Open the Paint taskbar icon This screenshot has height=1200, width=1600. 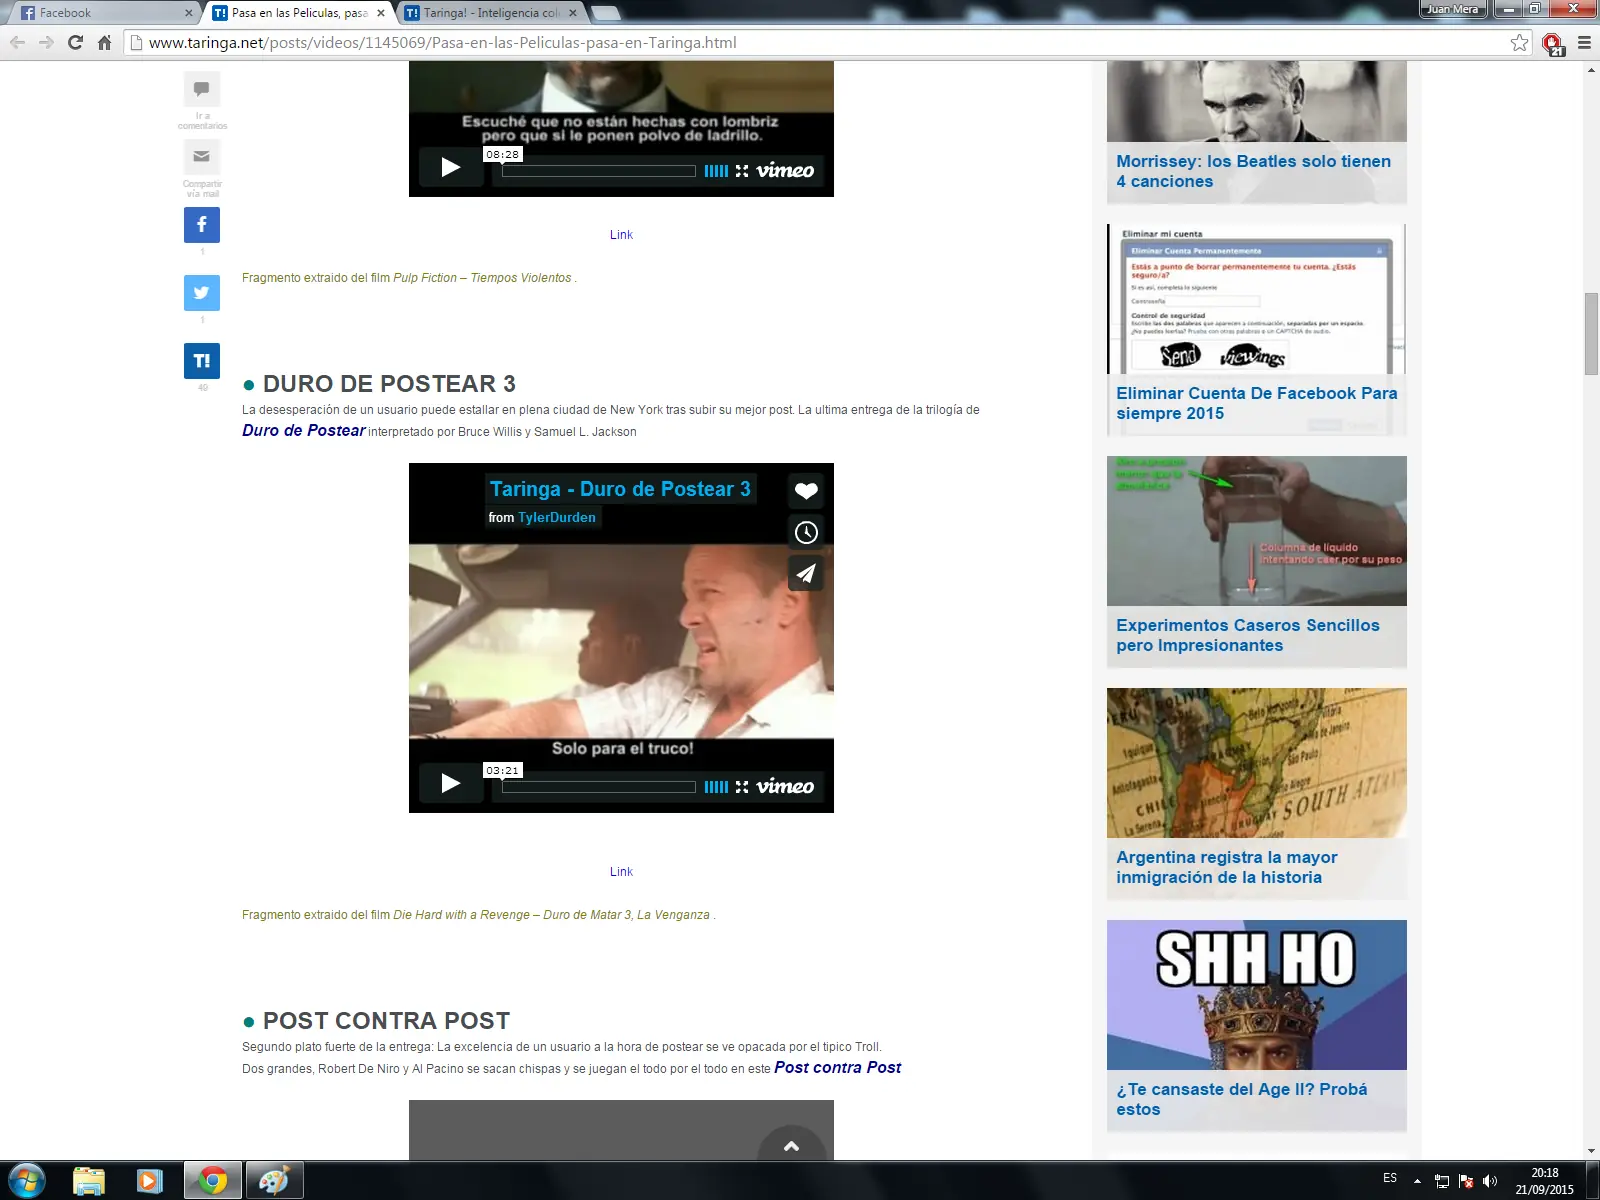coord(273,1181)
